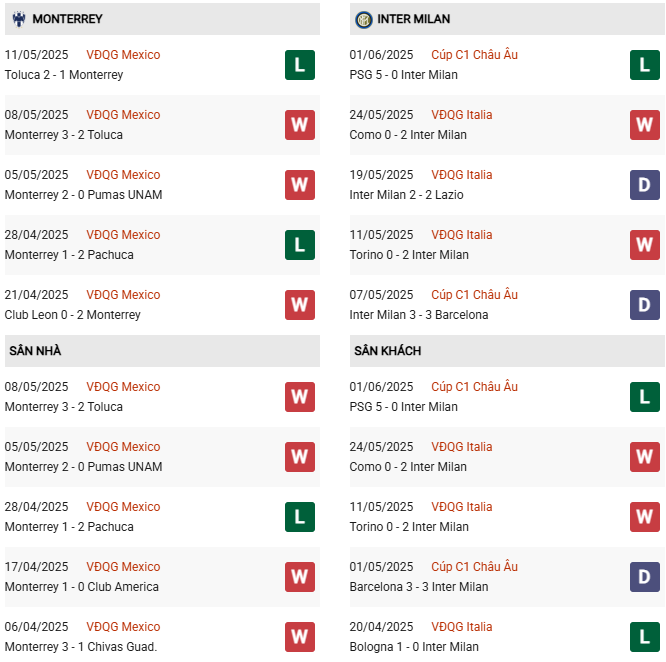Open VĐQG Italia link dated 19/05/2025

click(462, 175)
